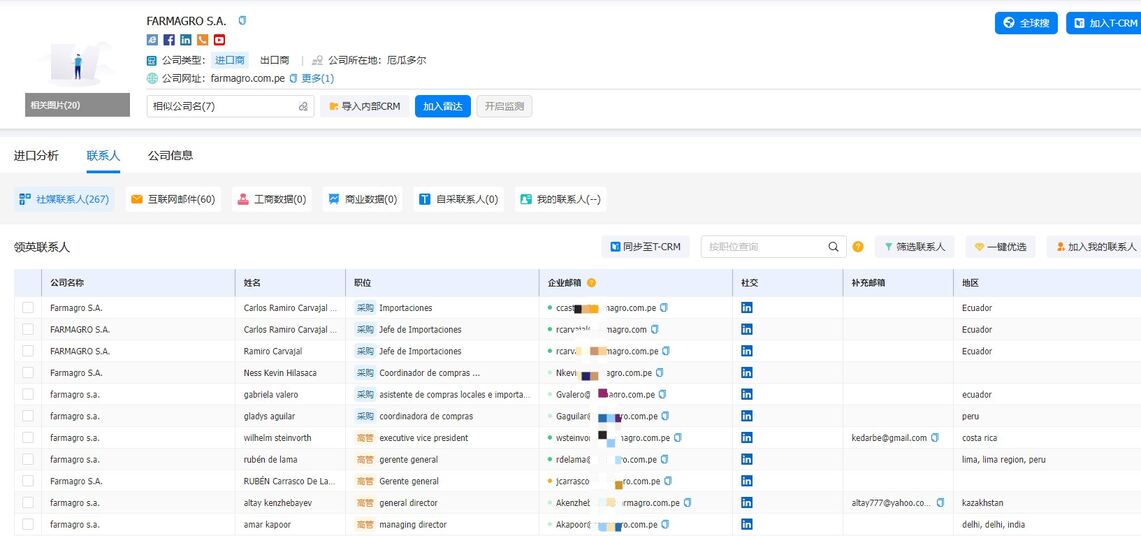Open the 筛选联系人 filter contacts option
The height and width of the screenshot is (536, 1141).
pyautogui.click(x=915, y=247)
